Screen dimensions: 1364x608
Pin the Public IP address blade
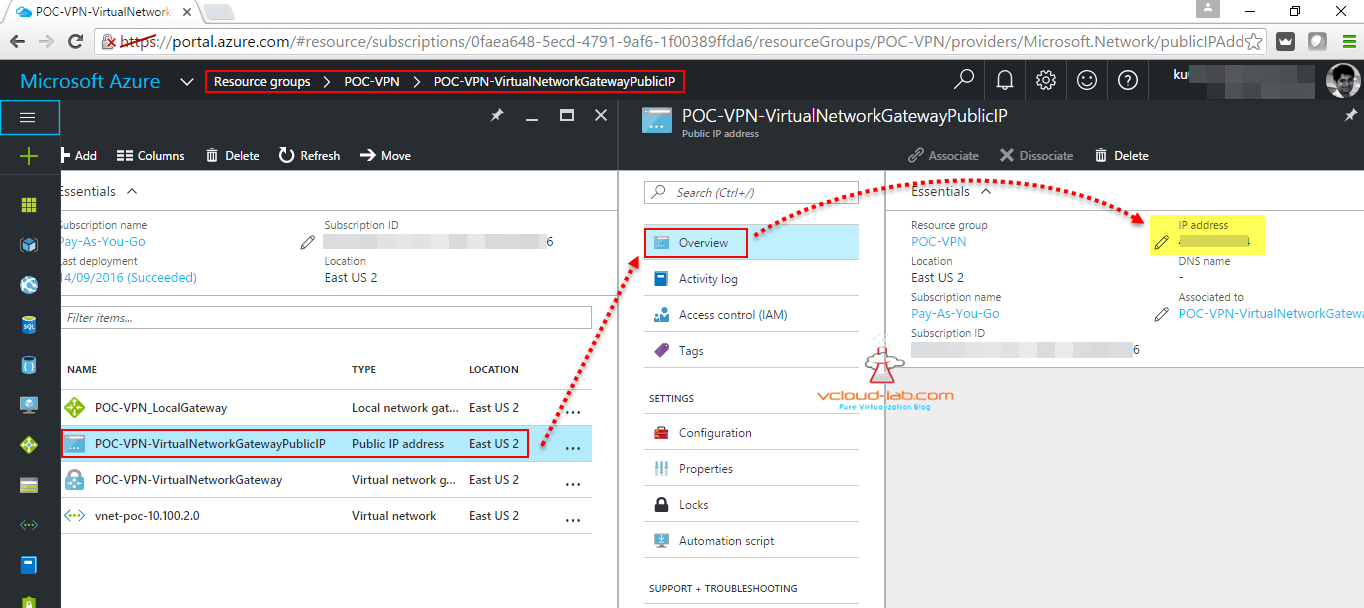1352,115
